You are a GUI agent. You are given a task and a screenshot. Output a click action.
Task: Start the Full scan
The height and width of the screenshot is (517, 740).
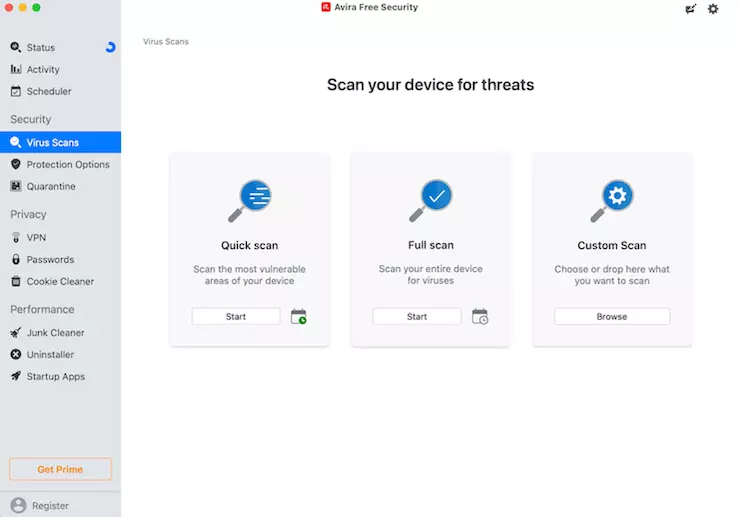(x=417, y=316)
